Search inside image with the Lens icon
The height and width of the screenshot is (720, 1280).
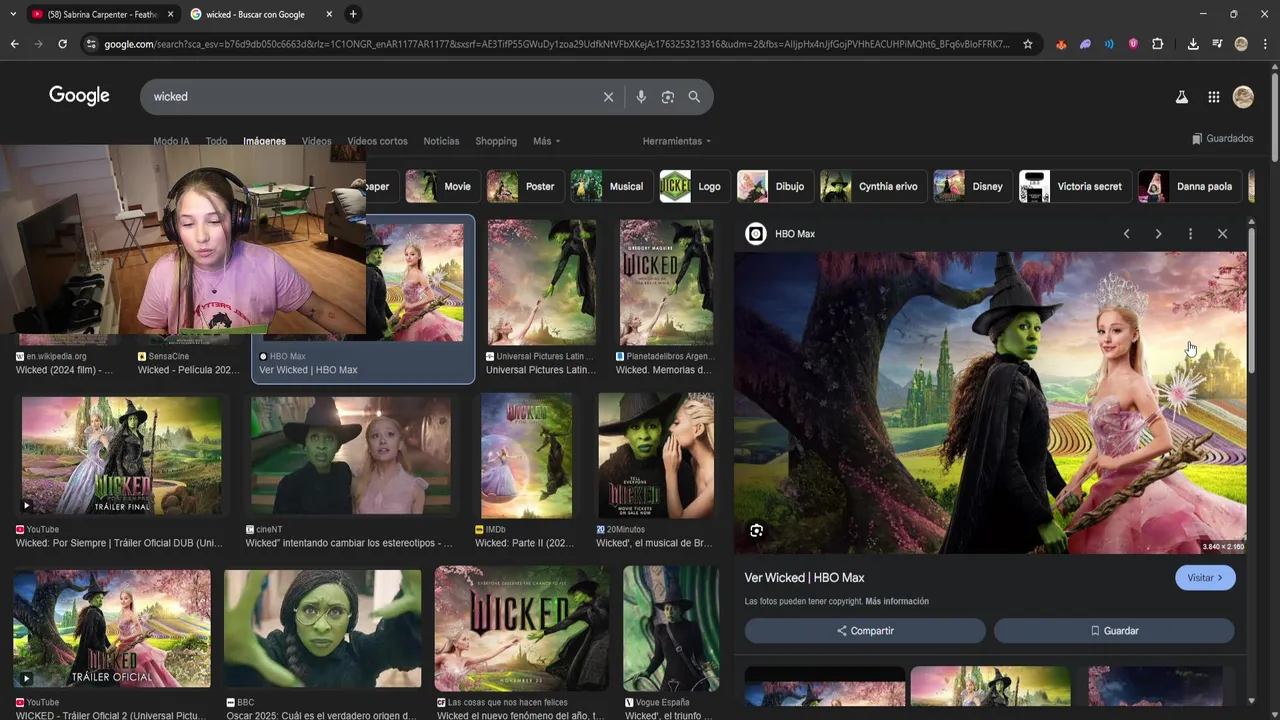pos(757,531)
